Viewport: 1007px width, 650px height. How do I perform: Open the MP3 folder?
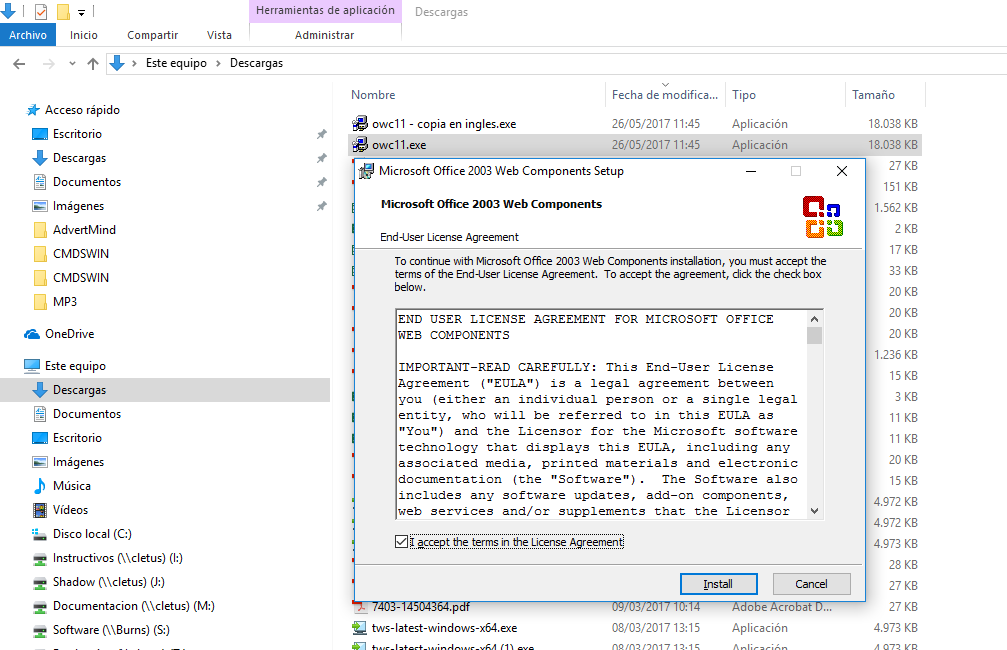(x=65, y=302)
